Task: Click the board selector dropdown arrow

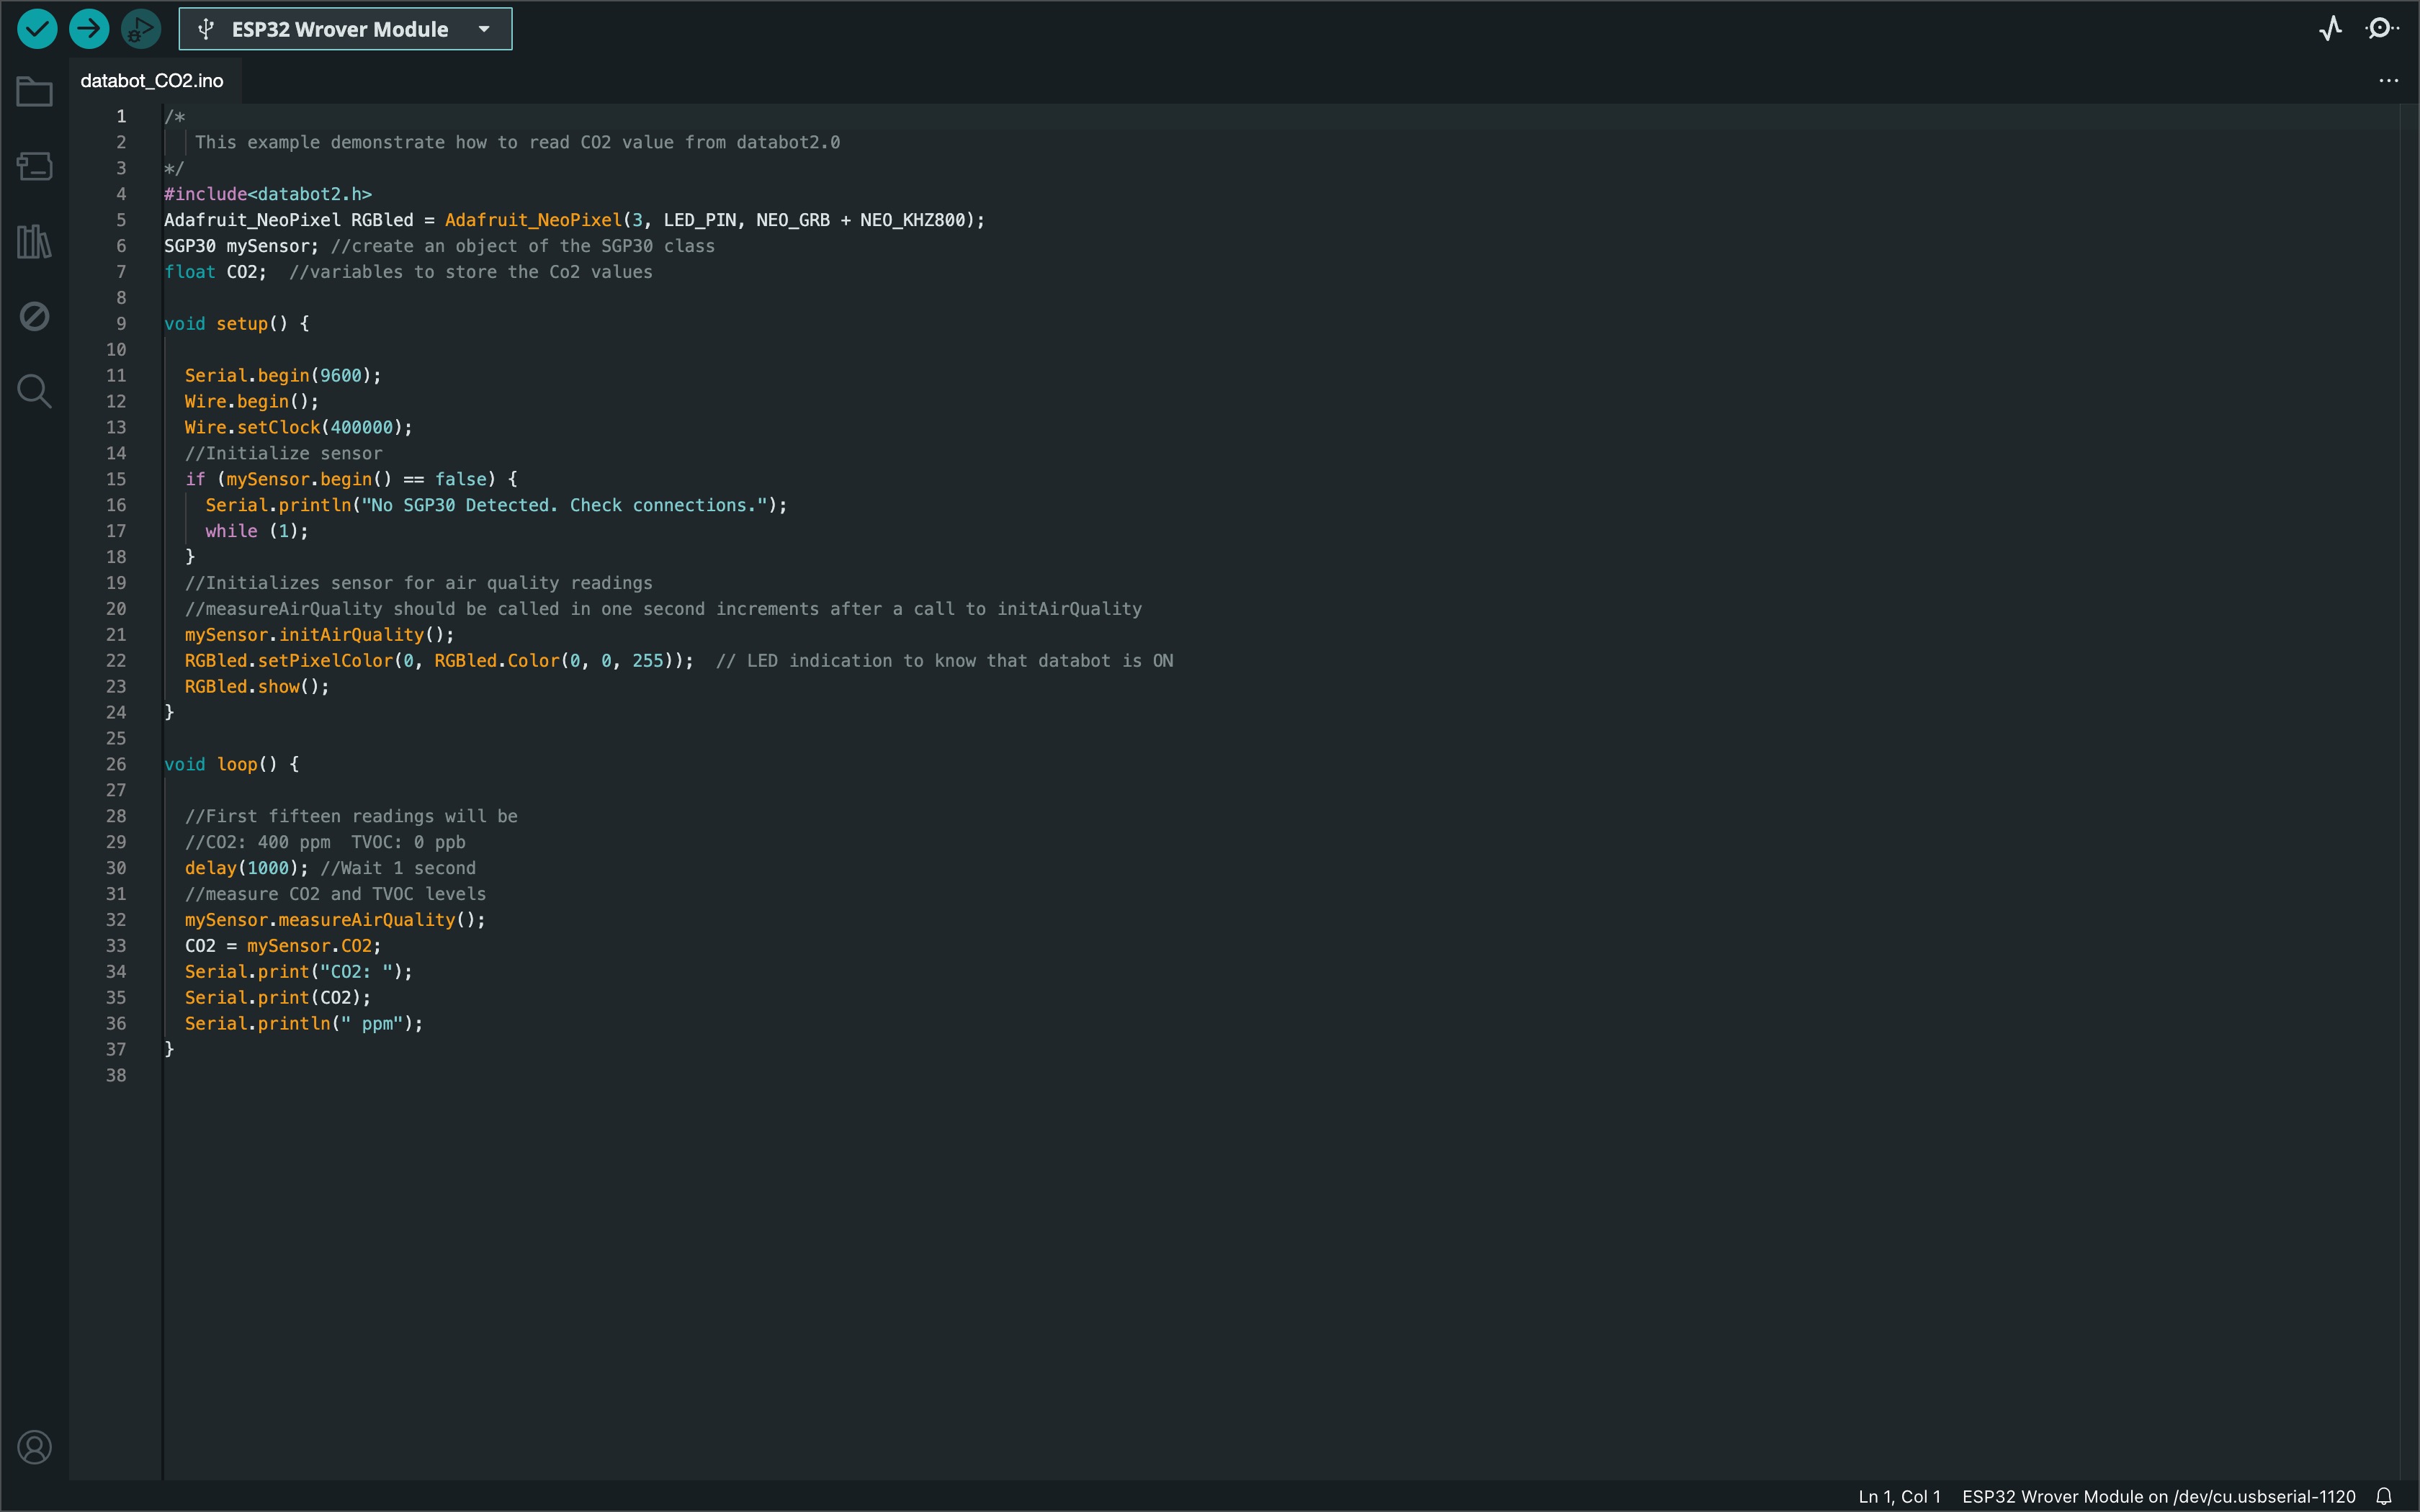Action: tap(484, 29)
